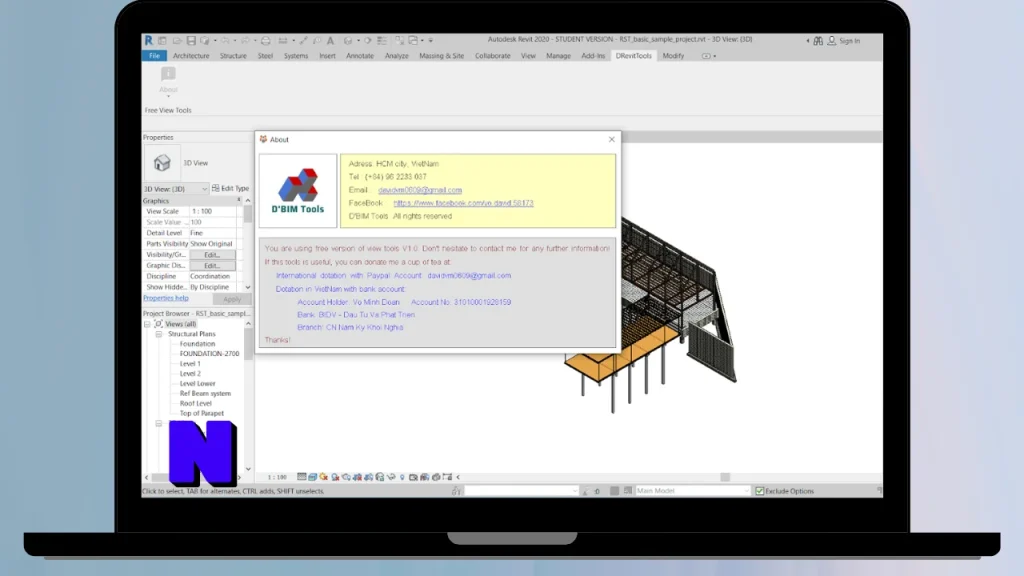Switch to the Collaborate ribbon tab

[492, 56]
